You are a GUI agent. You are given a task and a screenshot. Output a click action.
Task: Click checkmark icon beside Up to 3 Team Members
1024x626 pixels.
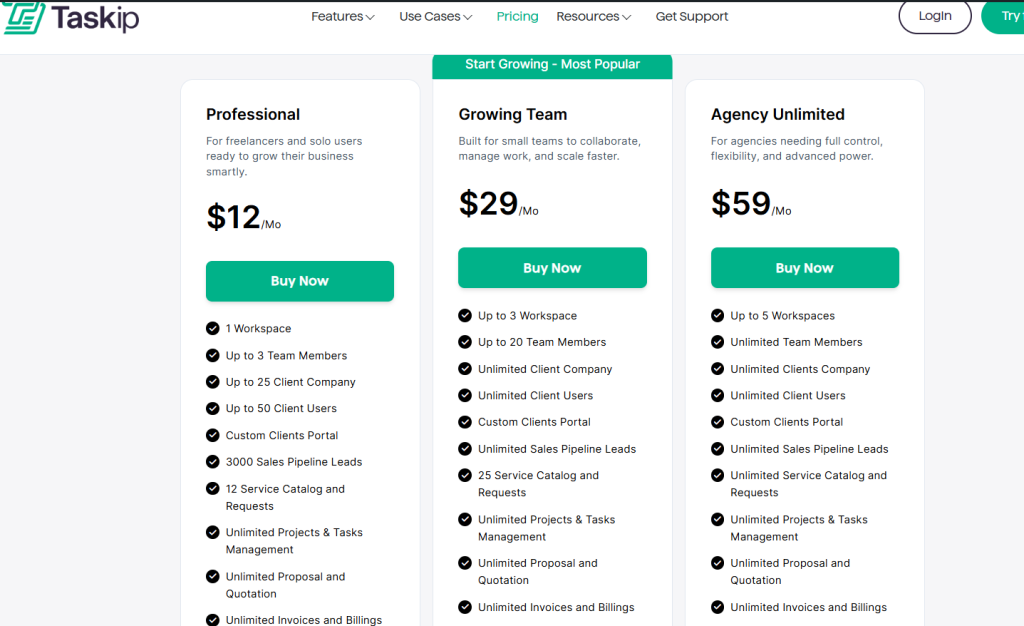(212, 355)
